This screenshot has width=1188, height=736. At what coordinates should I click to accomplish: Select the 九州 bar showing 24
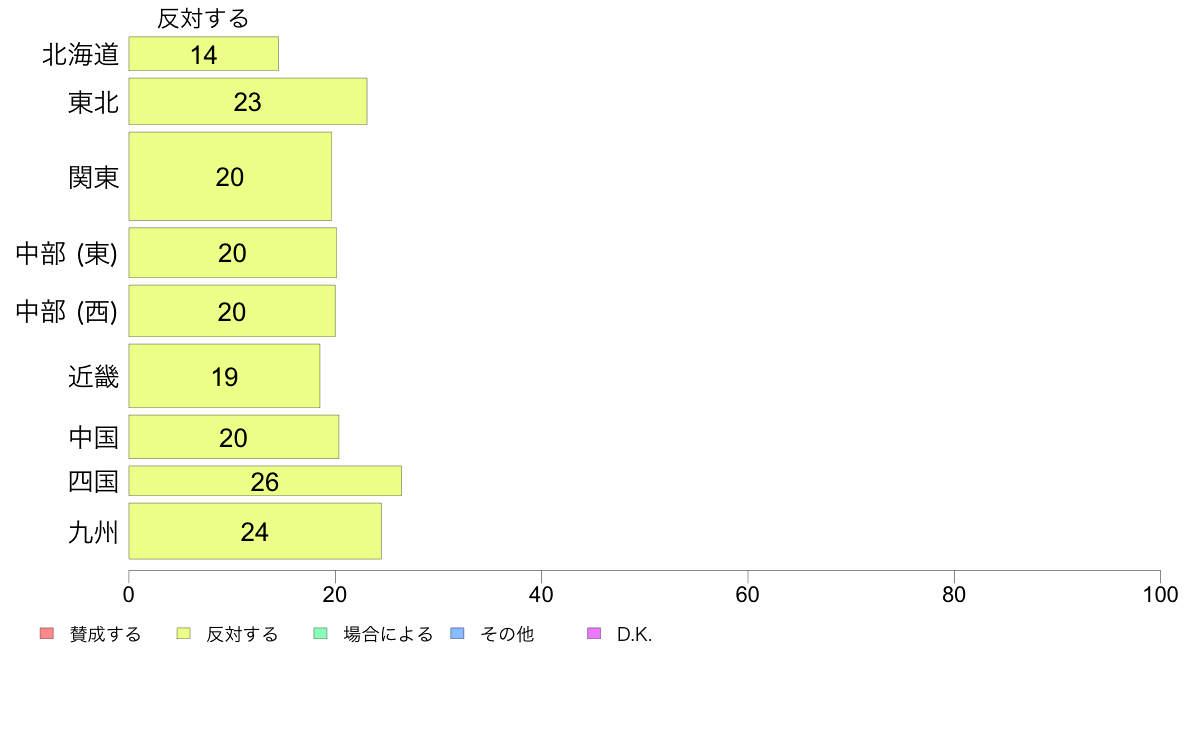(x=255, y=531)
